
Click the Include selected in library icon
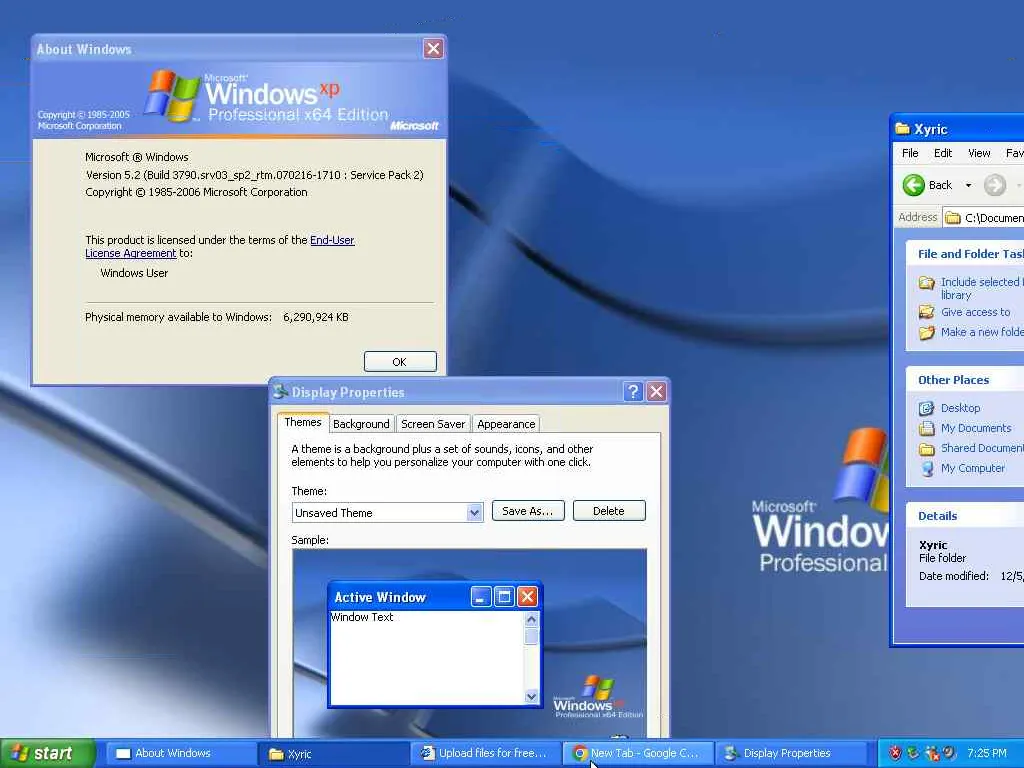927,283
